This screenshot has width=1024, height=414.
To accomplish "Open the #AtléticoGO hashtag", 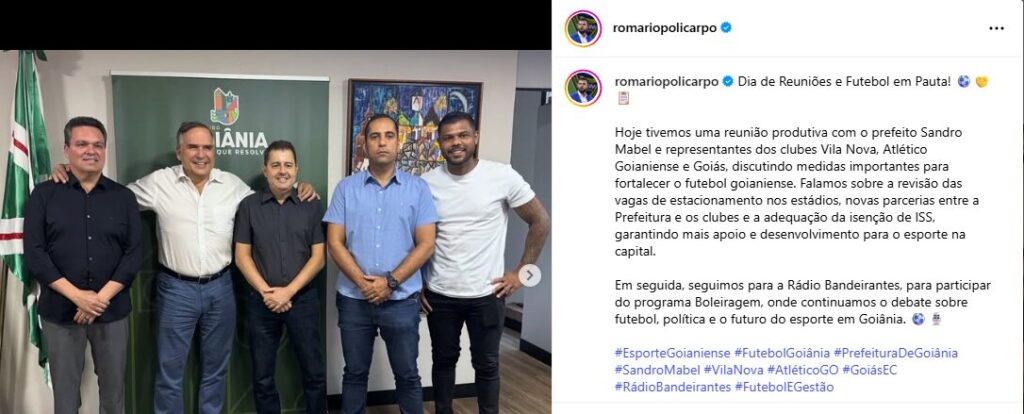I will pyautogui.click(x=802, y=370).
